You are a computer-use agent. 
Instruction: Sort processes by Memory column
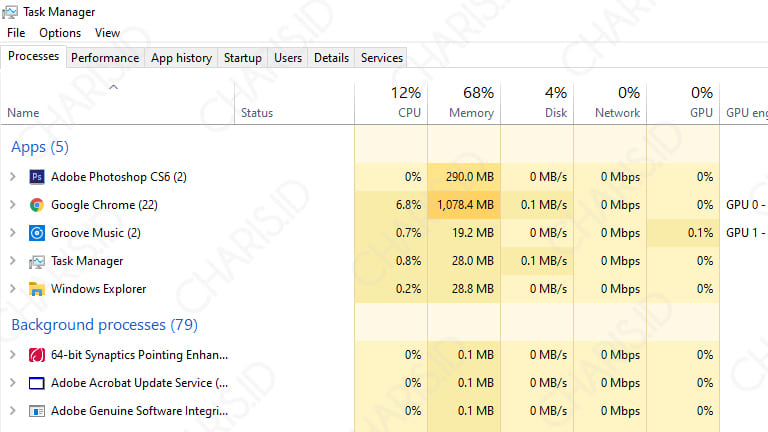(x=464, y=103)
